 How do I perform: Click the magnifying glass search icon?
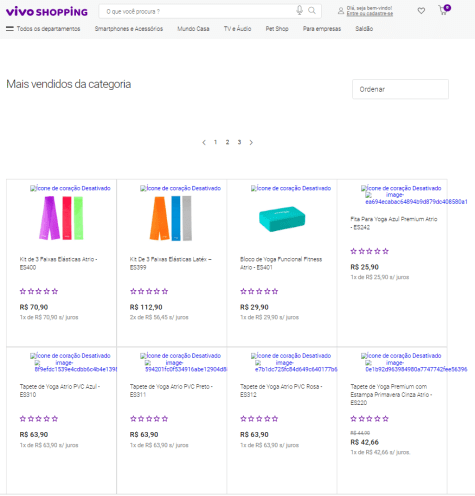coord(312,11)
